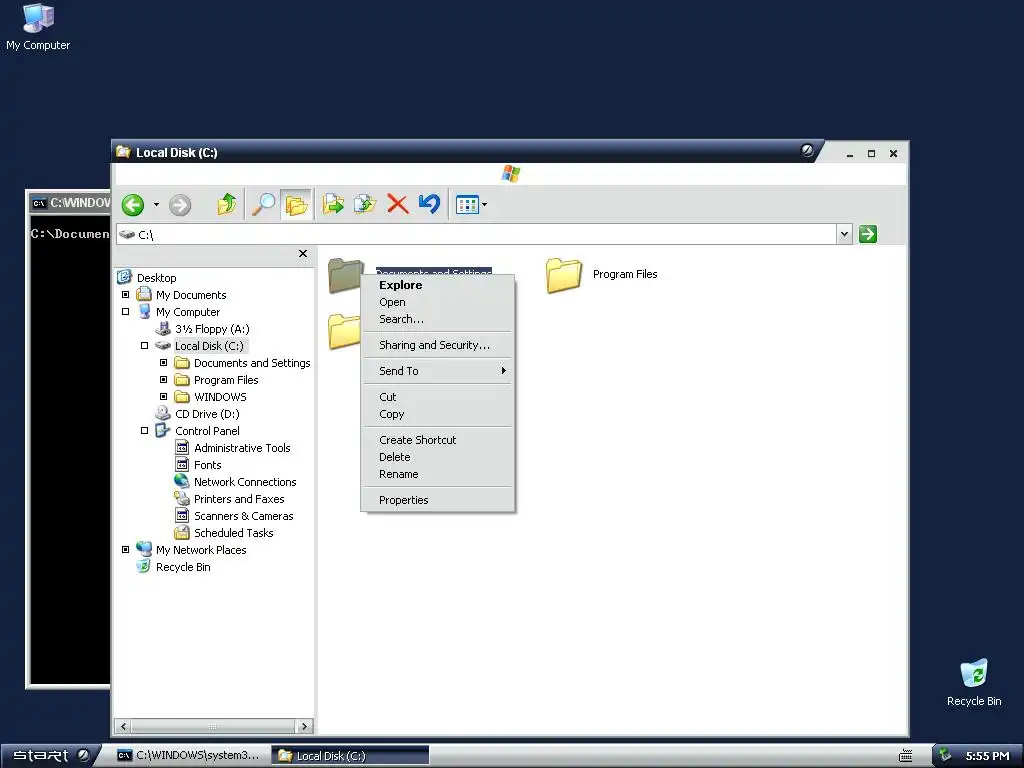Click the Start button
1024x768 pixels.
click(x=40, y=756)
